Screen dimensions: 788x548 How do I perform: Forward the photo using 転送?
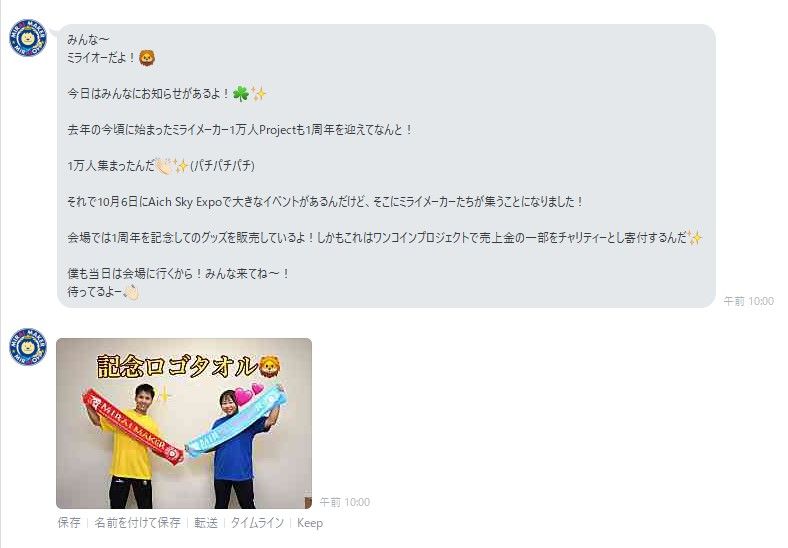coord(206,523)
